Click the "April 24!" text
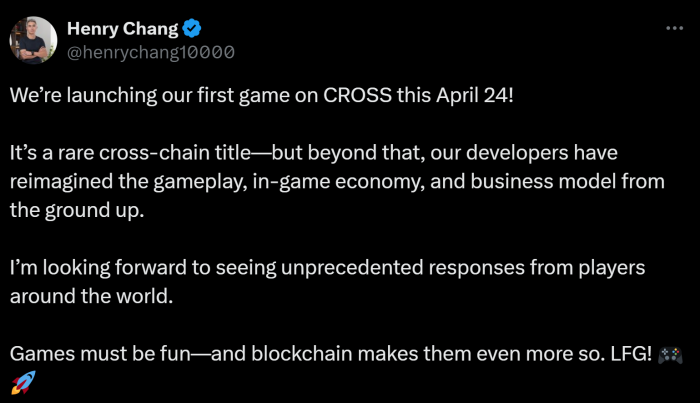Image resolution: width=700 pixels, height=403 pixels. coord(475,96)
